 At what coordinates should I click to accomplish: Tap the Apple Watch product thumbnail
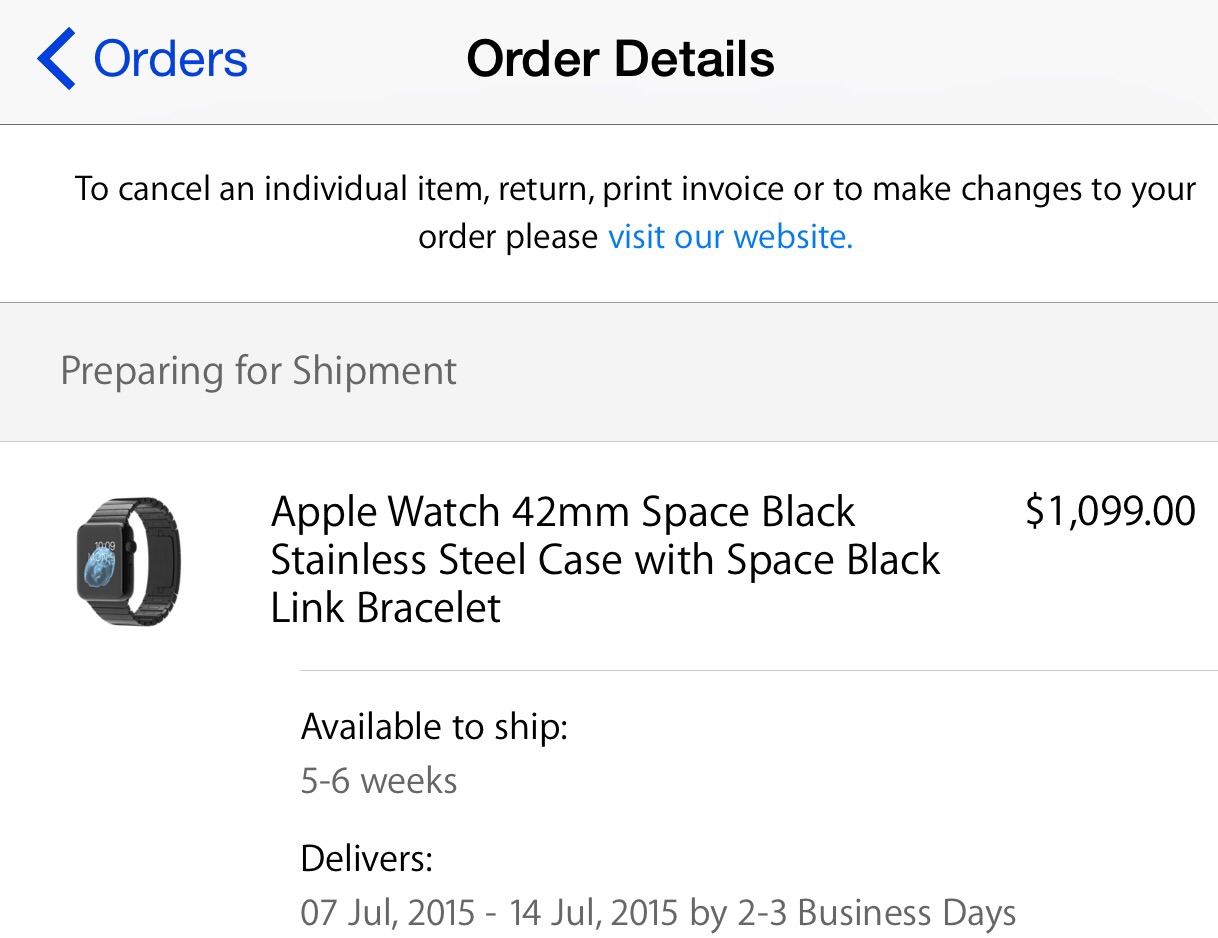(128, 561)
